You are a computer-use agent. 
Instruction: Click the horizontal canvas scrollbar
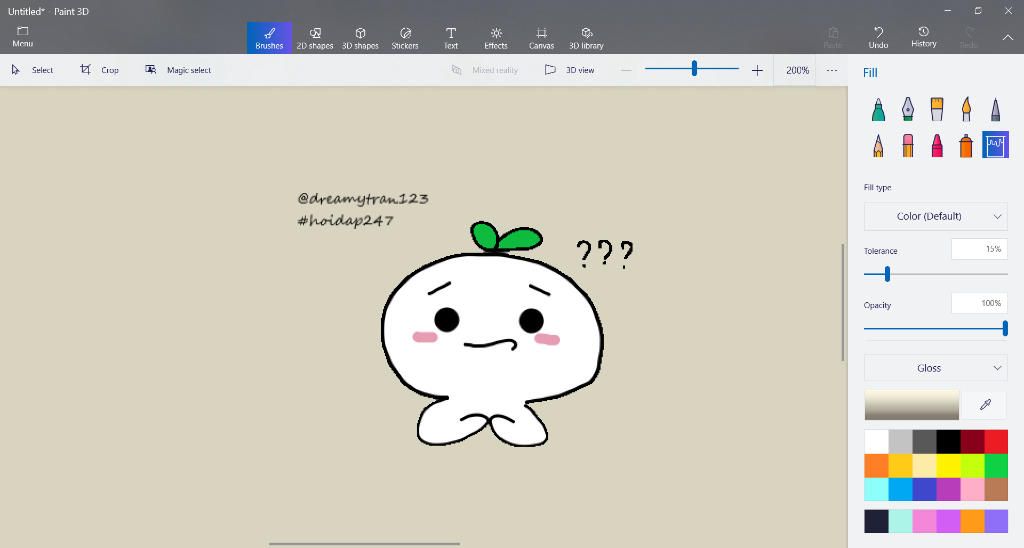[364, 543]
